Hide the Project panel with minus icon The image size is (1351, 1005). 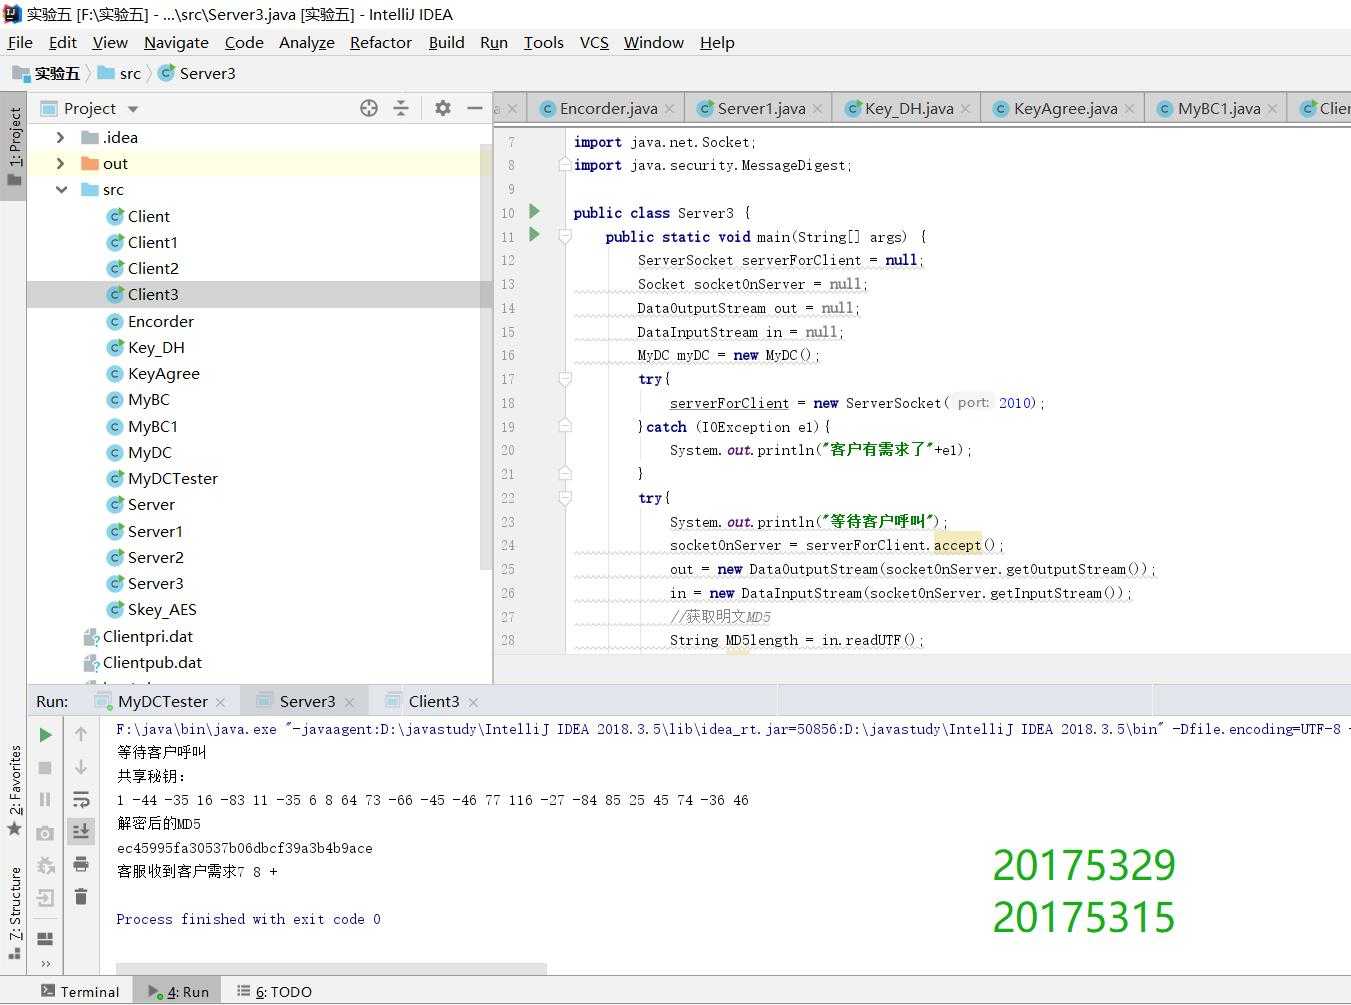click(x=475, y=108)
